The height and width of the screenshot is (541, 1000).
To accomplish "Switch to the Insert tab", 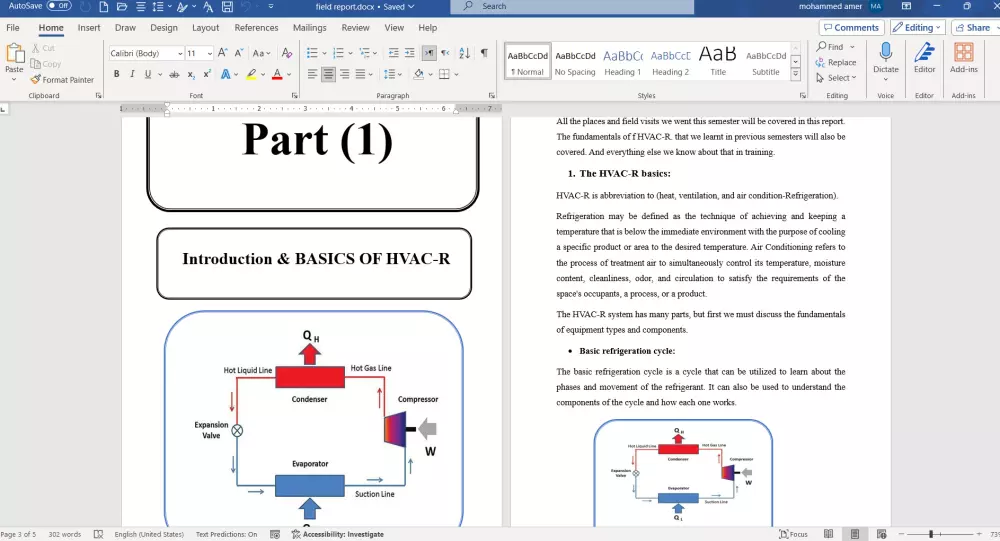I will [89, 27].
